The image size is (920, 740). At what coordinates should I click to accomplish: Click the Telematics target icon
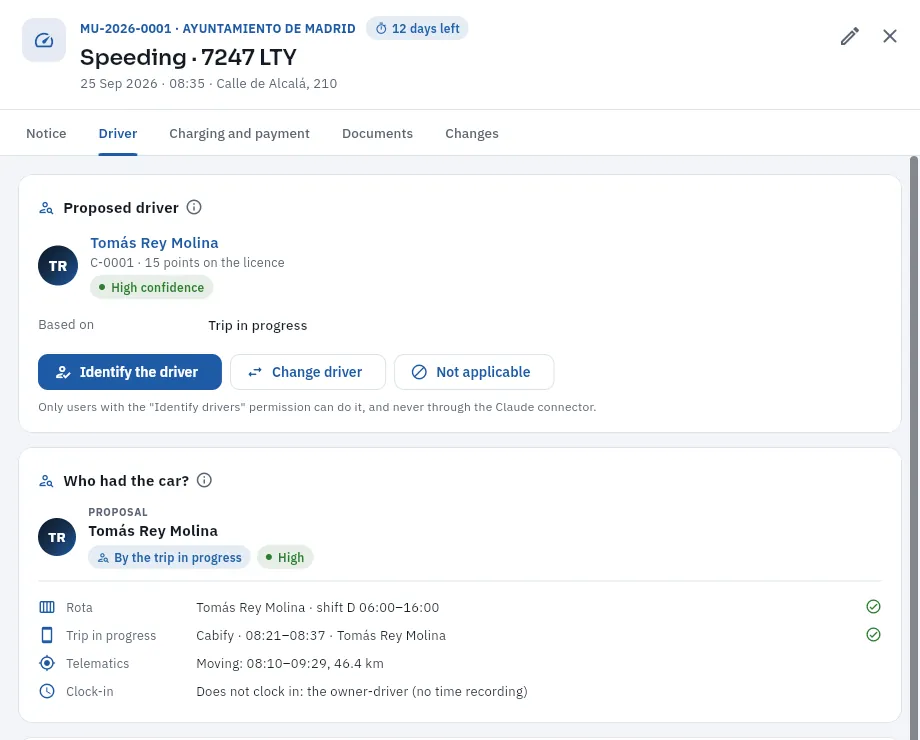coord(47,663)
